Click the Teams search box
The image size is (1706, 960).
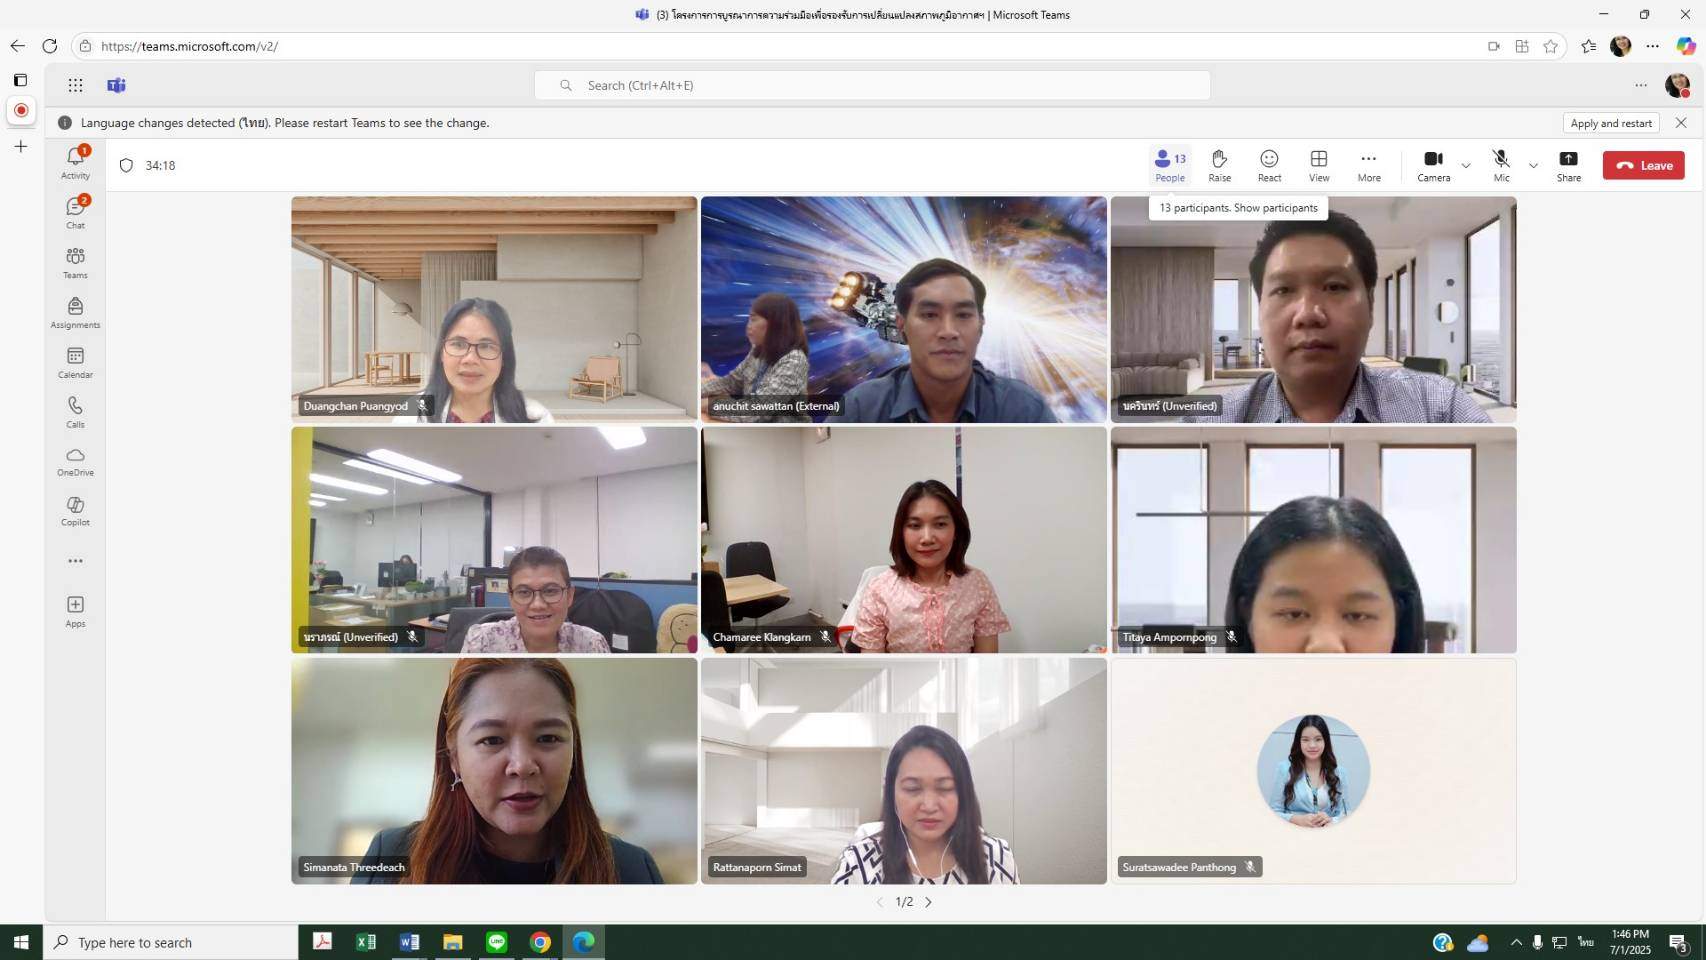(872, 86)
